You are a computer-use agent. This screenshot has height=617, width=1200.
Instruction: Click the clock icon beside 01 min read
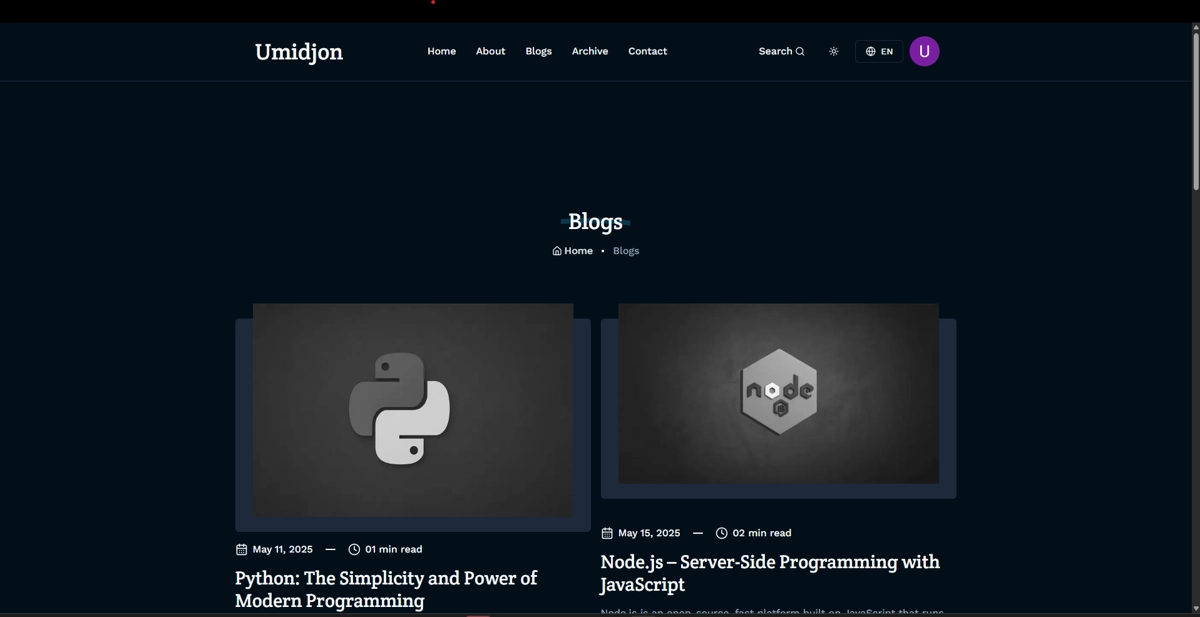coord(354,549)
